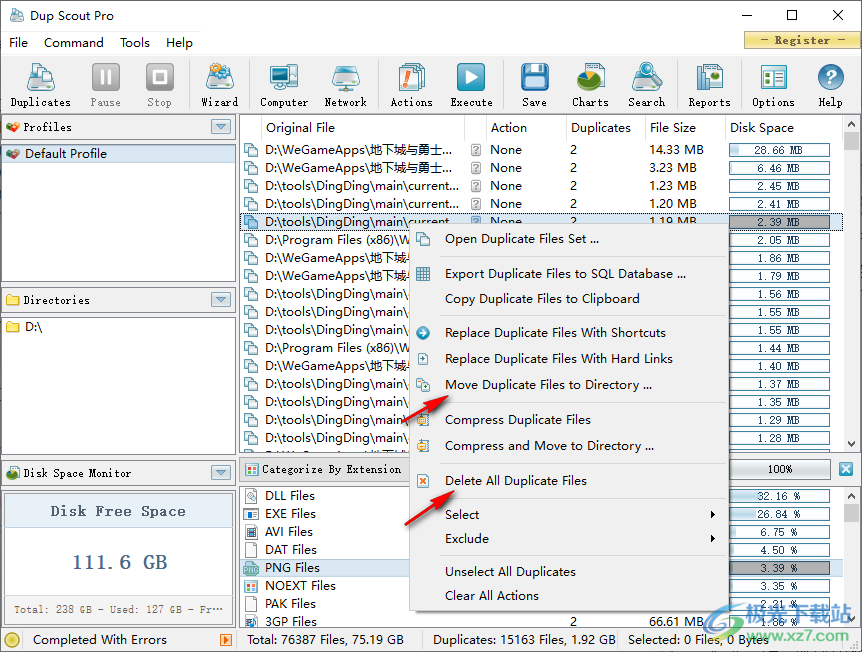862x652 pixels.
Task: Click the Register button
Action: pyautogui.click(x=803, y=40)
